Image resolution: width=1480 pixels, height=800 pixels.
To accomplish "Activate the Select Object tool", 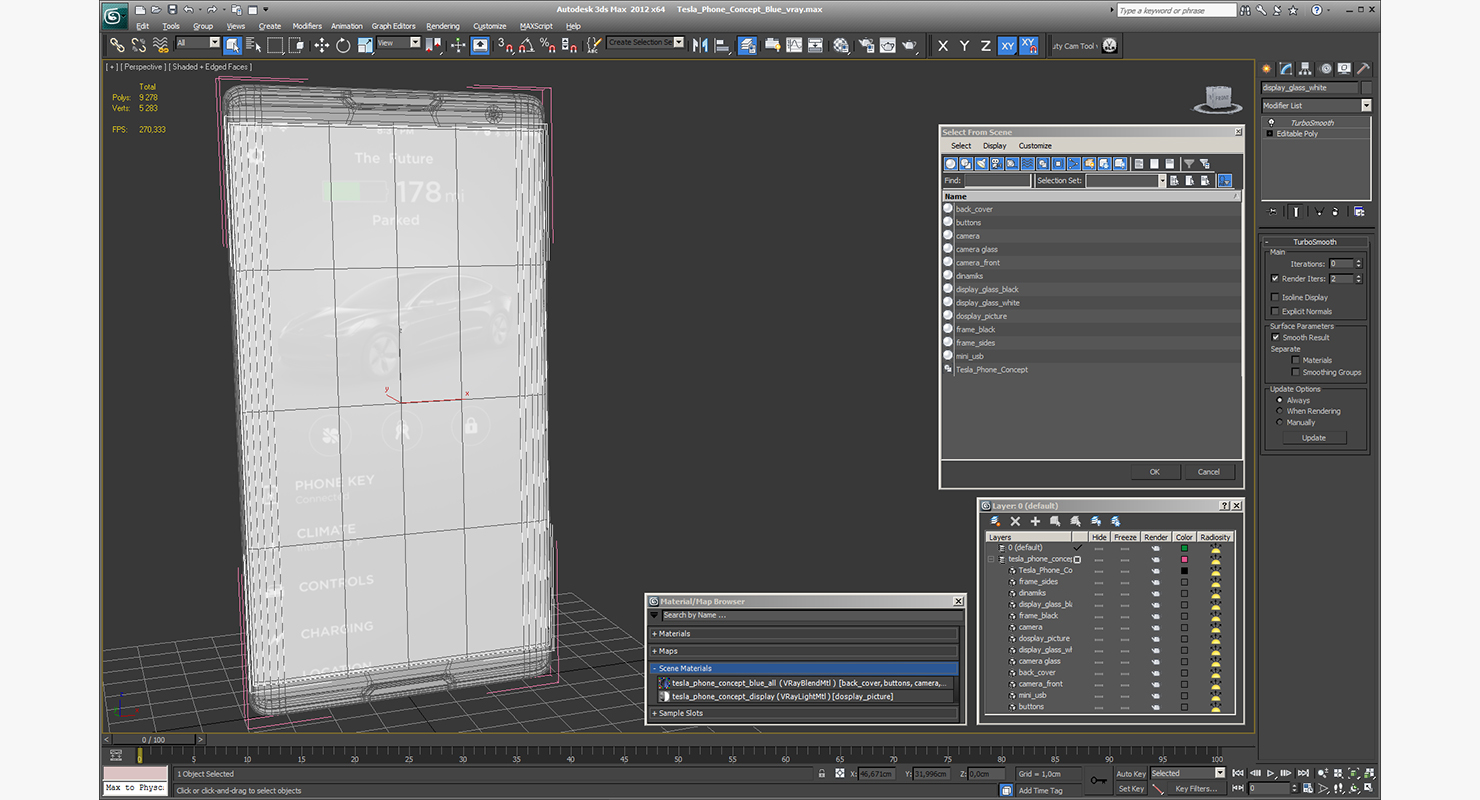I will tap(232, 45).
